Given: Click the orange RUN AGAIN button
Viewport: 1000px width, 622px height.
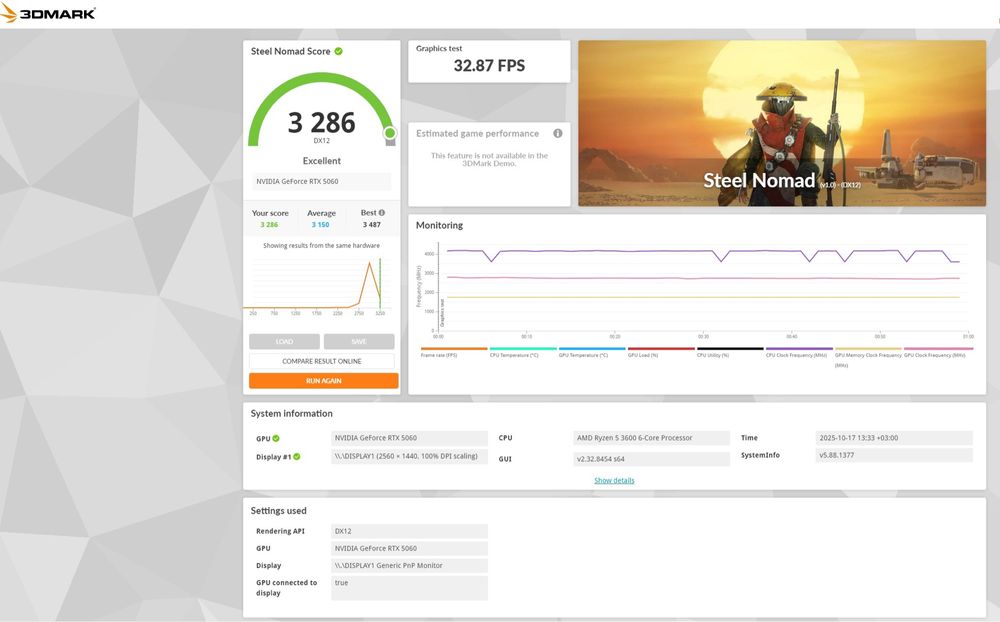Looking at the screenshot, I should pyautogui.click(x=324, y=381).
